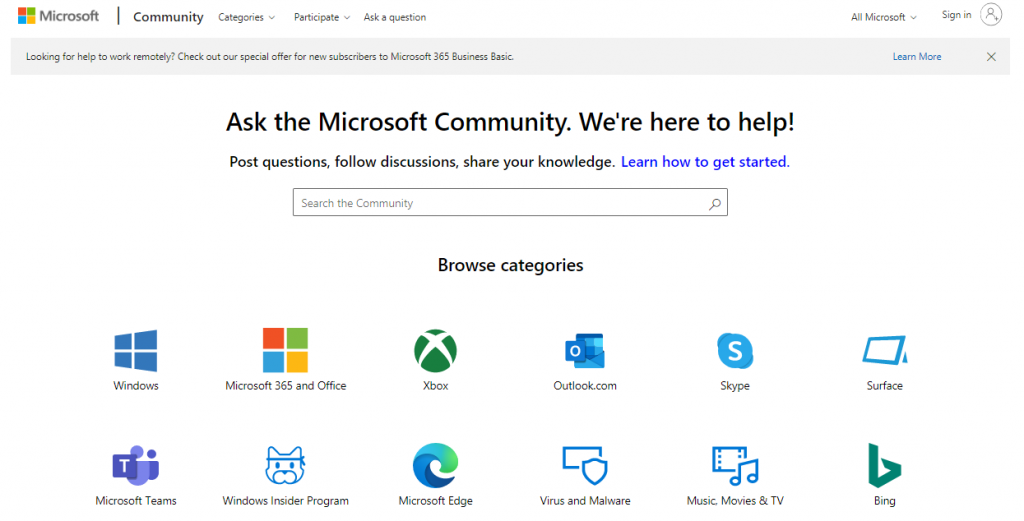Focus the Search the Community field
The height and width of the screenshot is (521, 1024).
(x=510, y=202)
